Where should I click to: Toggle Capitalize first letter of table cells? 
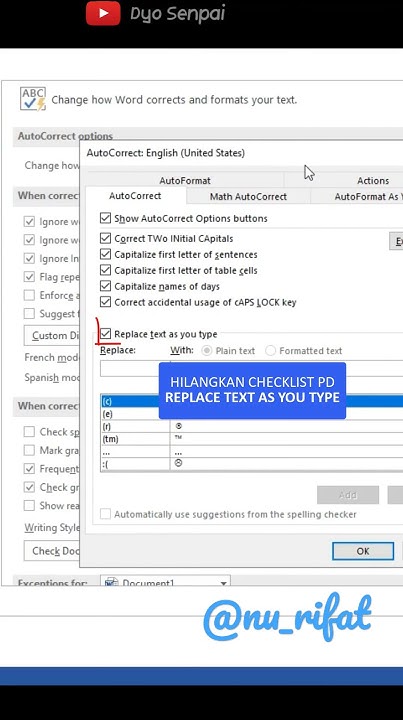pos(106,270)
